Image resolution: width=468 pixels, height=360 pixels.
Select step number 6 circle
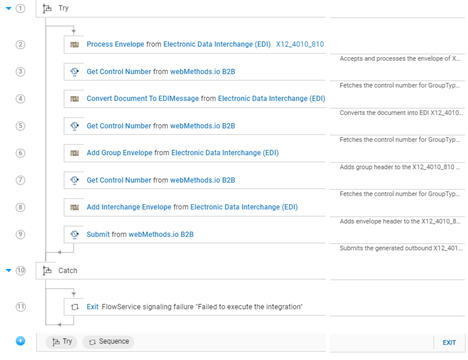click(x=20, y=153)
